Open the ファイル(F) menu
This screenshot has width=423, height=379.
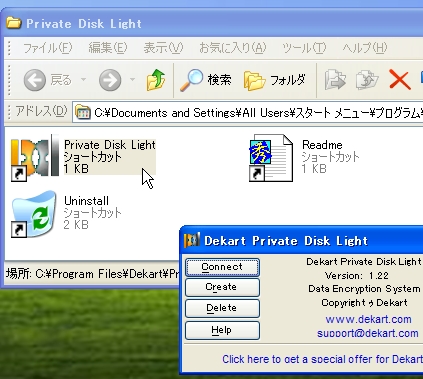47,48
